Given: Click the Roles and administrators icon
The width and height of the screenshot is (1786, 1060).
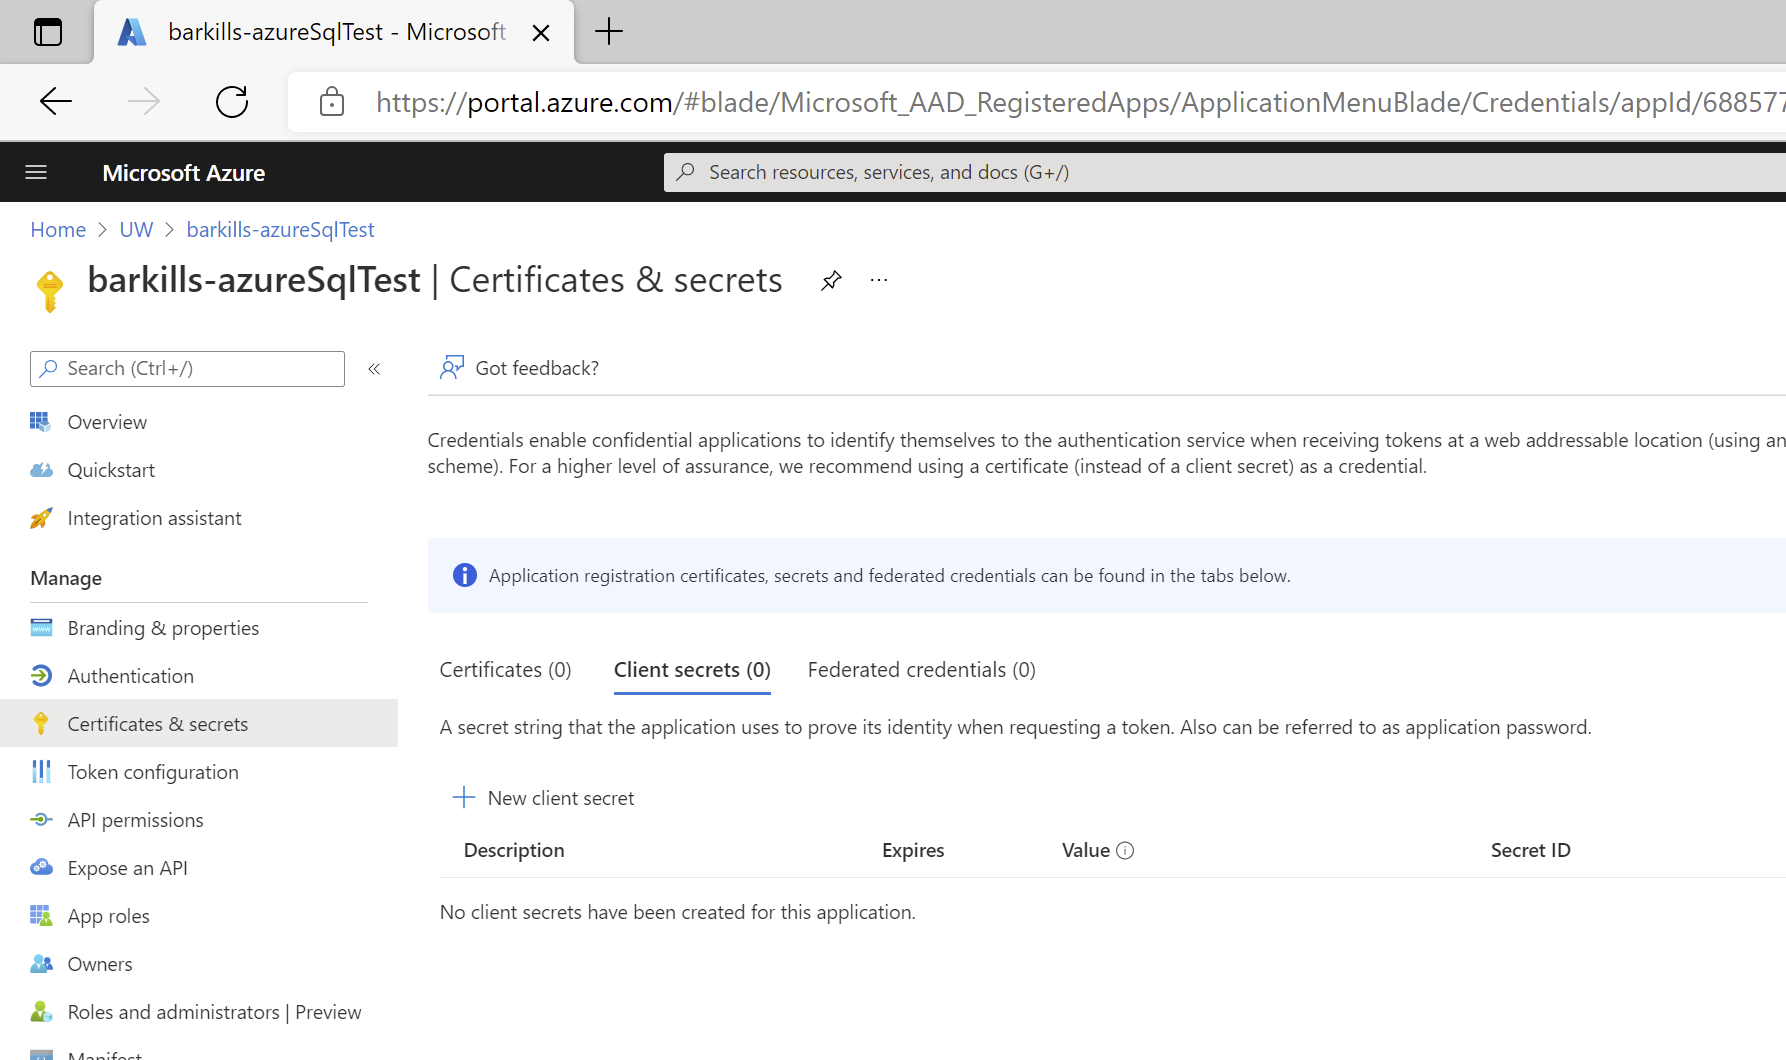Looking at the screenshot, I should click(41, 1012).
